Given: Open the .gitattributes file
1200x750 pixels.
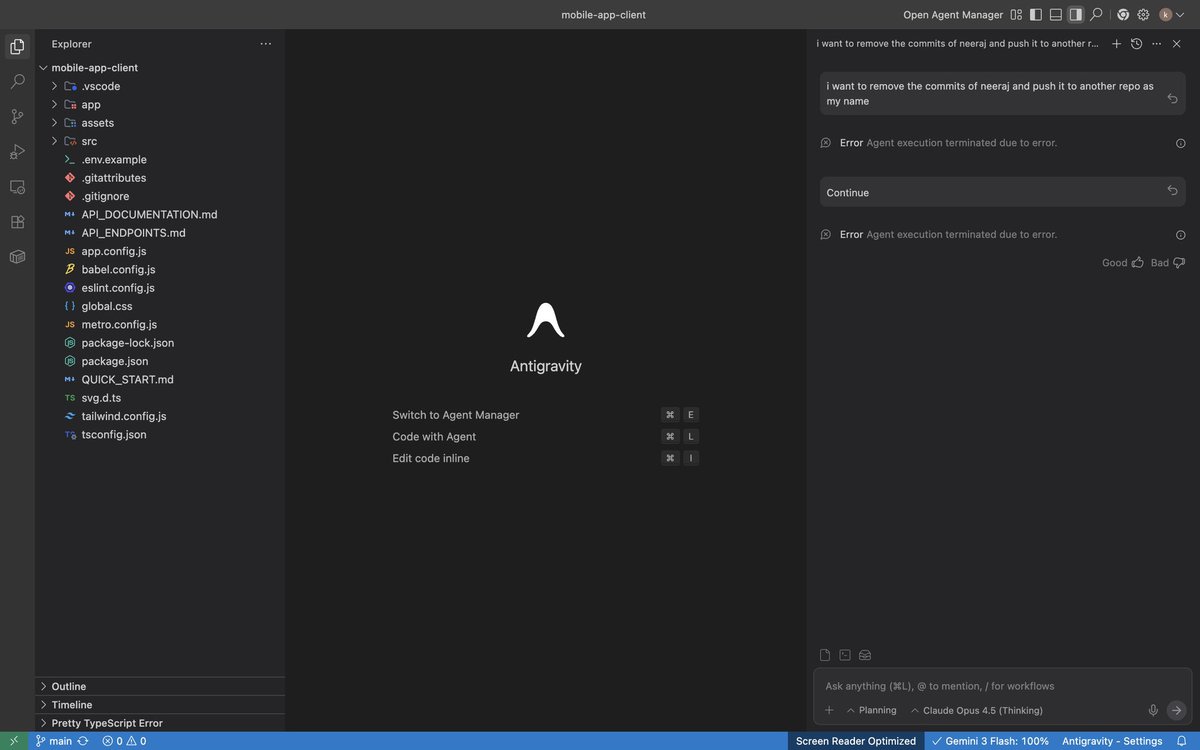Looking at the screenshot, I should coord(160,178).
